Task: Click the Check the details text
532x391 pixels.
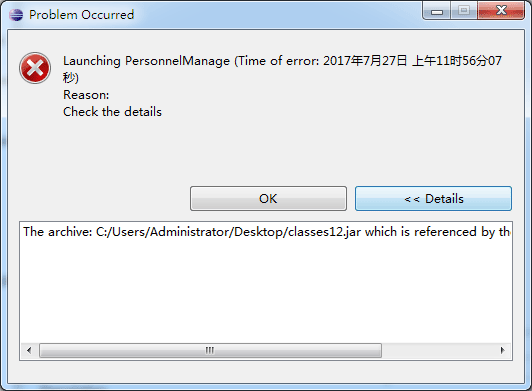Action: coord(112,112)
